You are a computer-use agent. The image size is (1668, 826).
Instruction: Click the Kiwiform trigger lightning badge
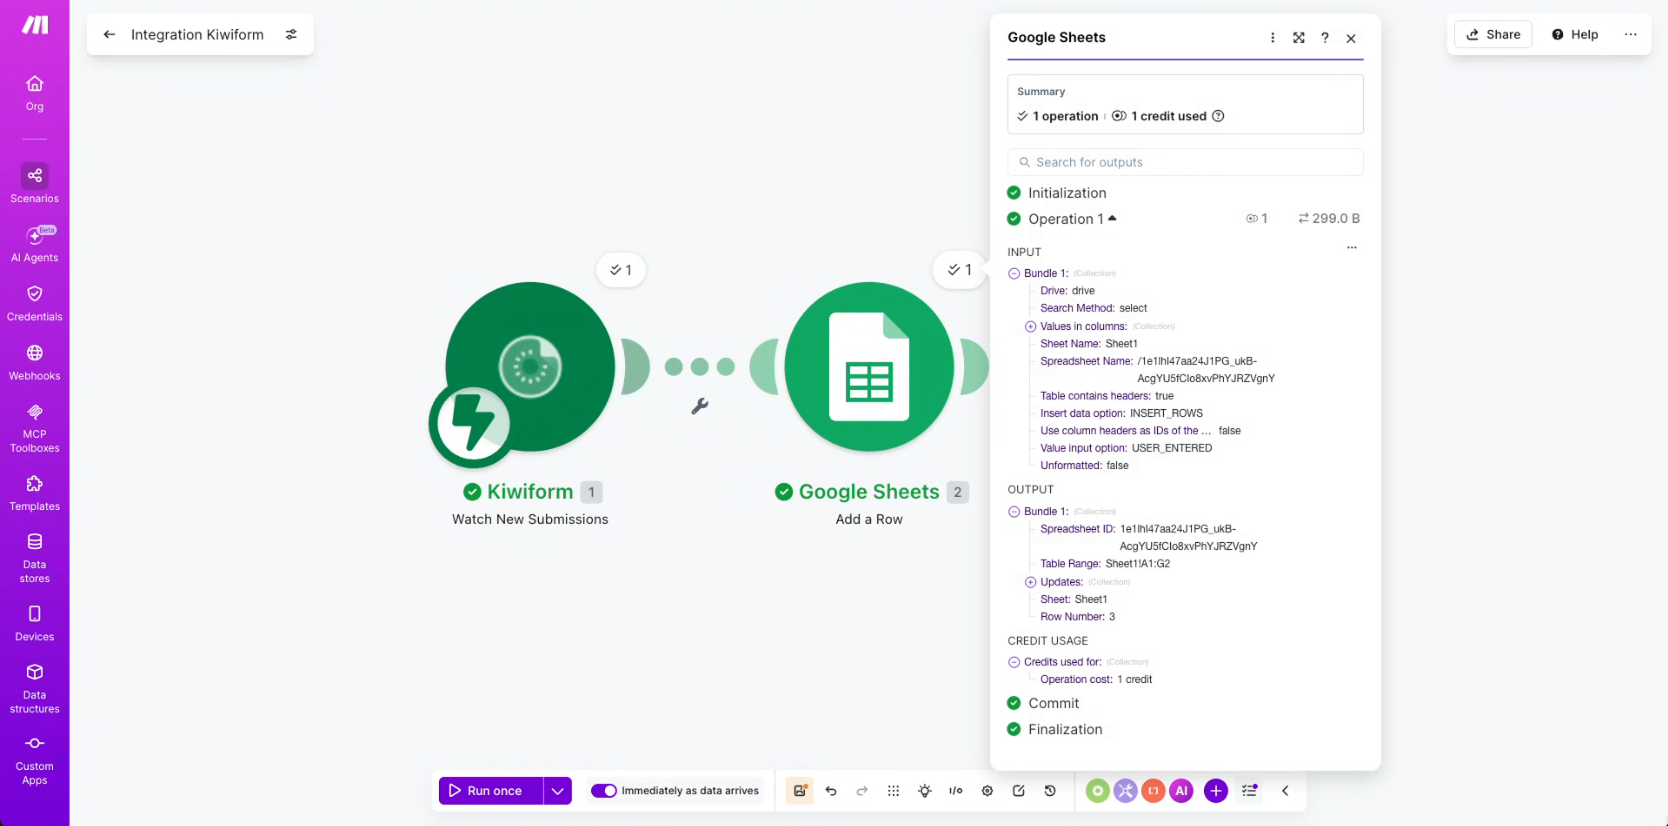coord(469,424)
